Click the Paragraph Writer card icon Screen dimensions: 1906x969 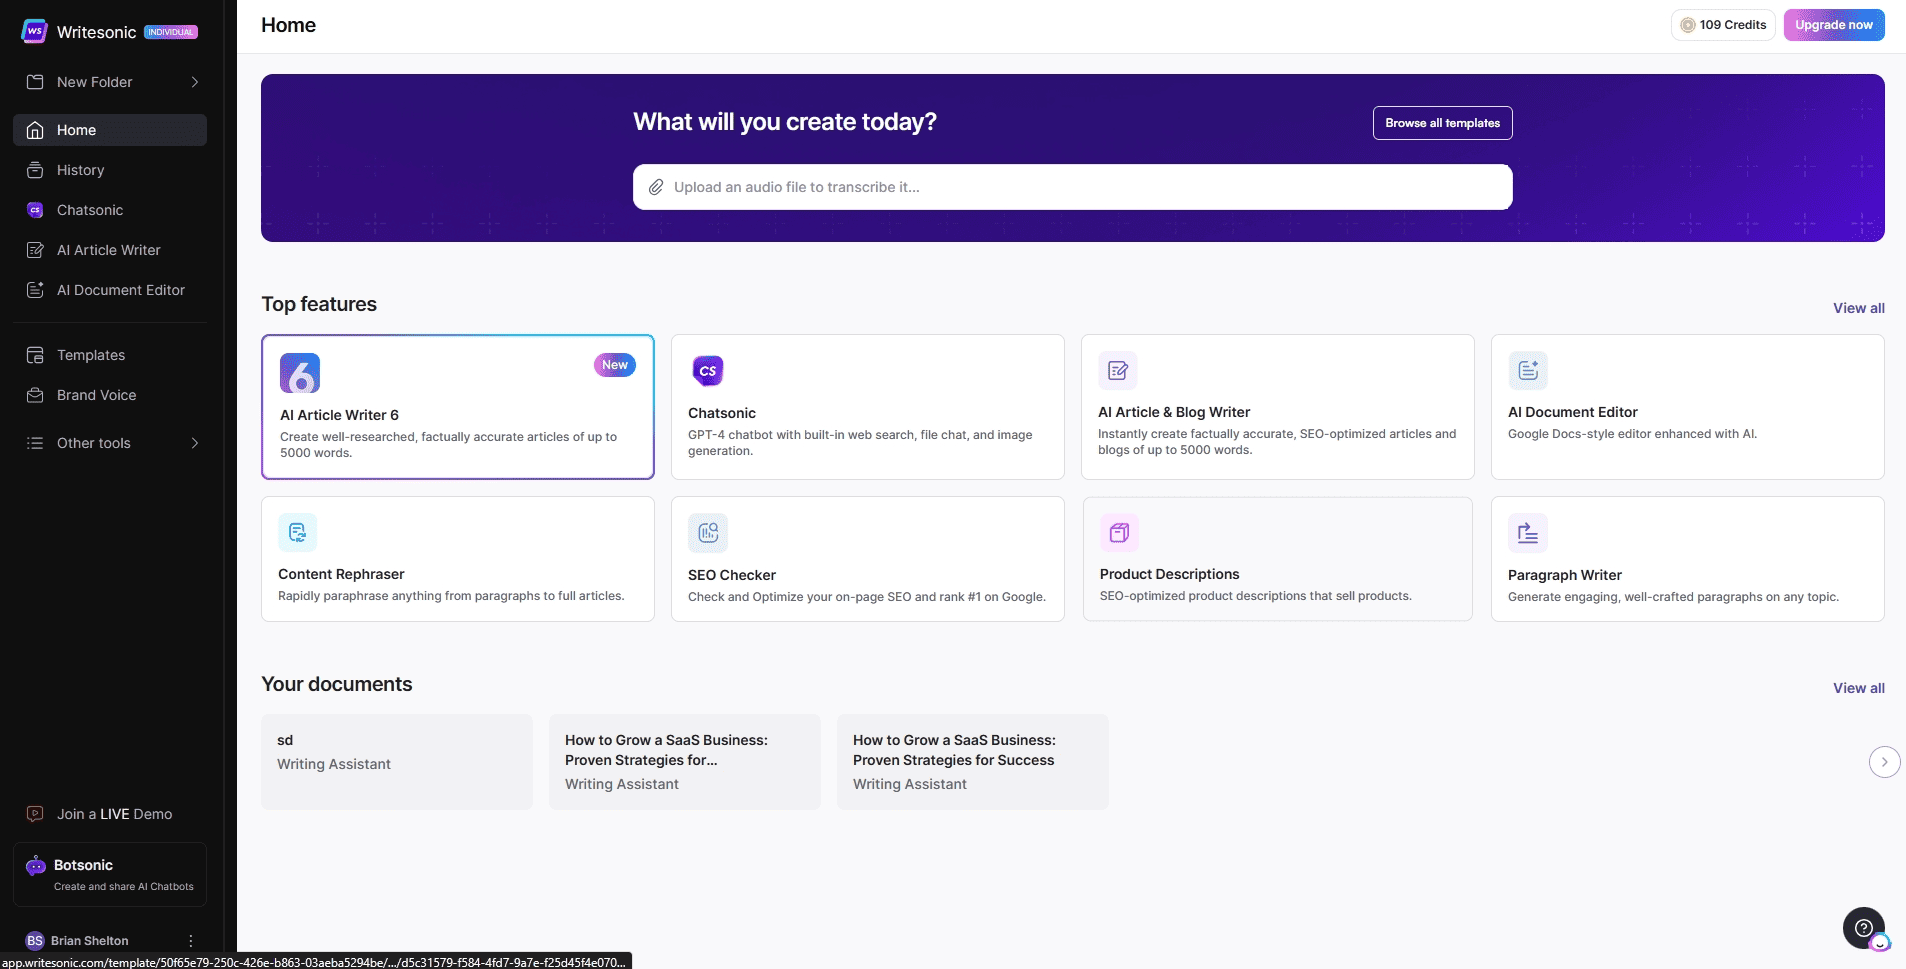(1528, 533)
